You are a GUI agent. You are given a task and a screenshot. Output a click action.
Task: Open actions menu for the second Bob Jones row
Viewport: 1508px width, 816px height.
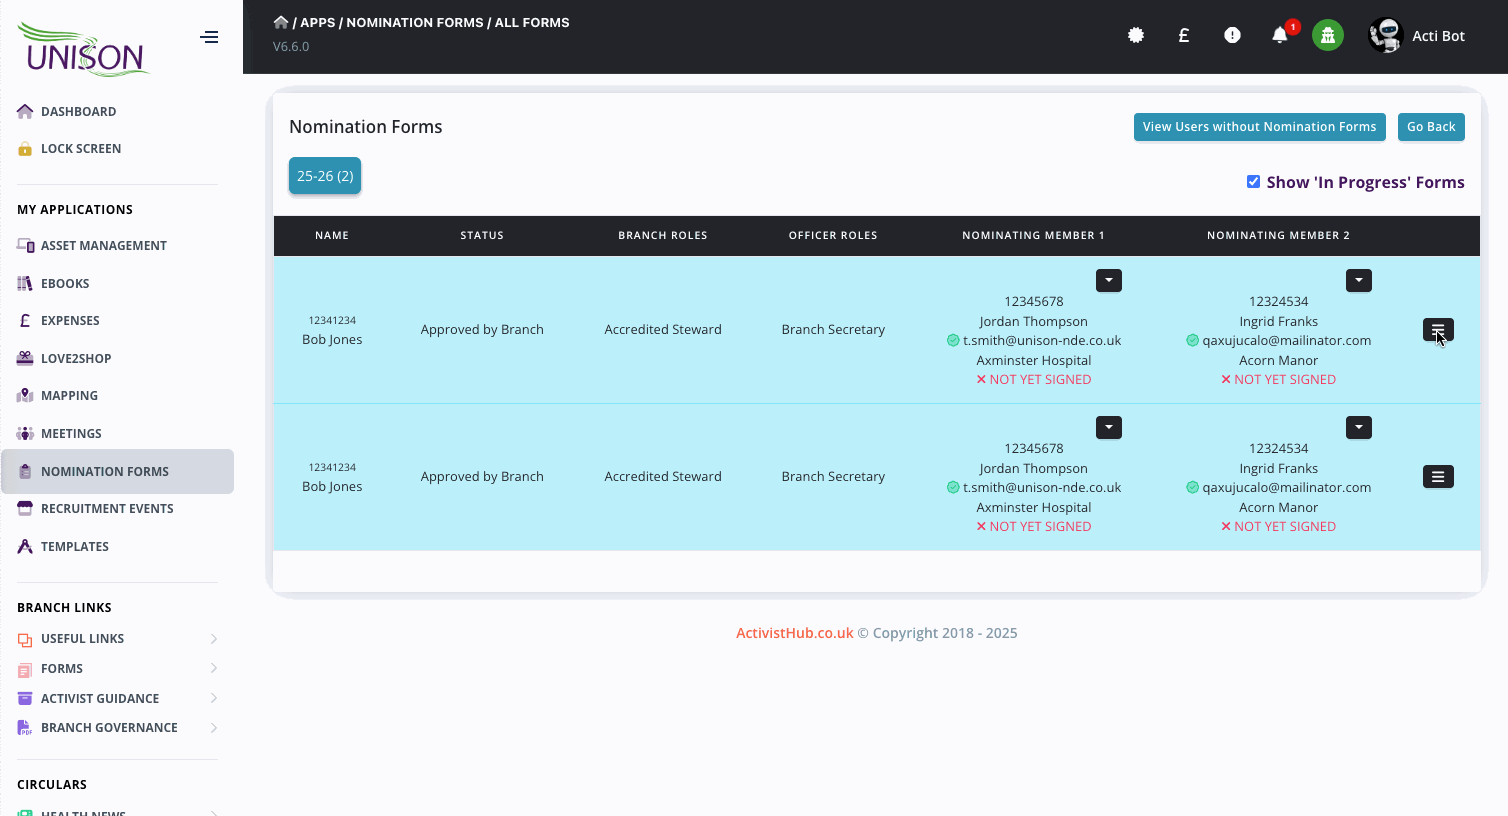click(x=1437, y=477)
